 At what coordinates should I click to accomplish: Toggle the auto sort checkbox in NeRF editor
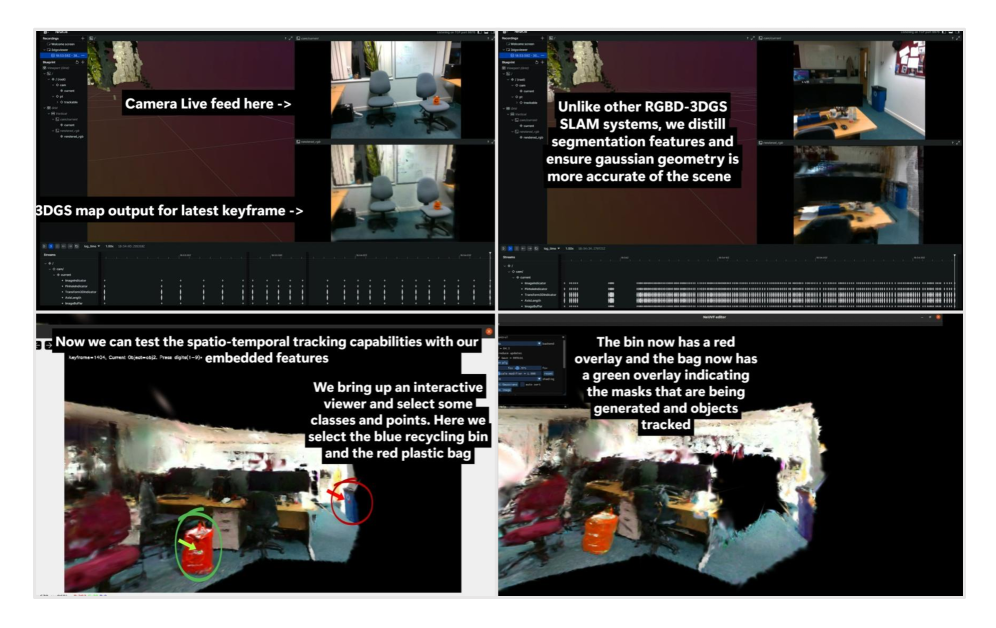522,385
